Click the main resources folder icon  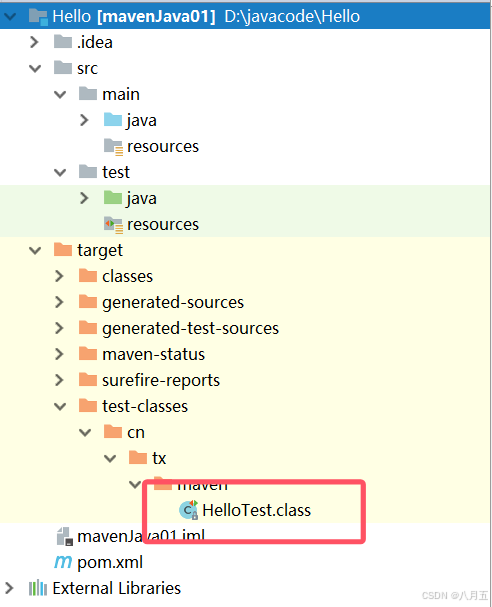113,147
